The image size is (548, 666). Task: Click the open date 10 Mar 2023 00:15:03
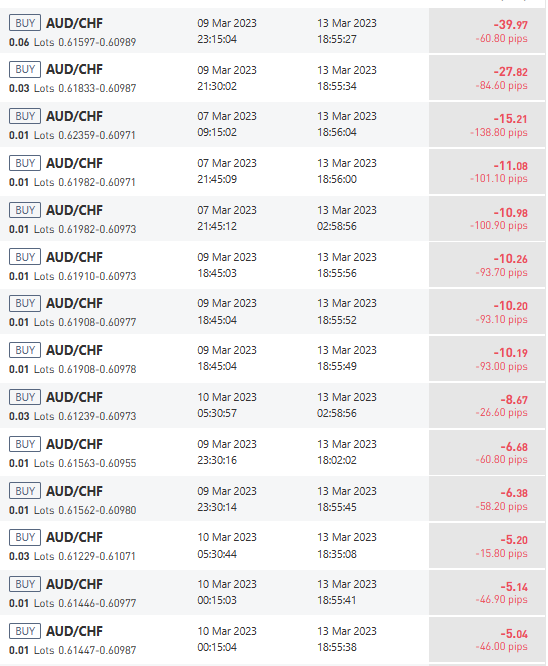point(227,592)
